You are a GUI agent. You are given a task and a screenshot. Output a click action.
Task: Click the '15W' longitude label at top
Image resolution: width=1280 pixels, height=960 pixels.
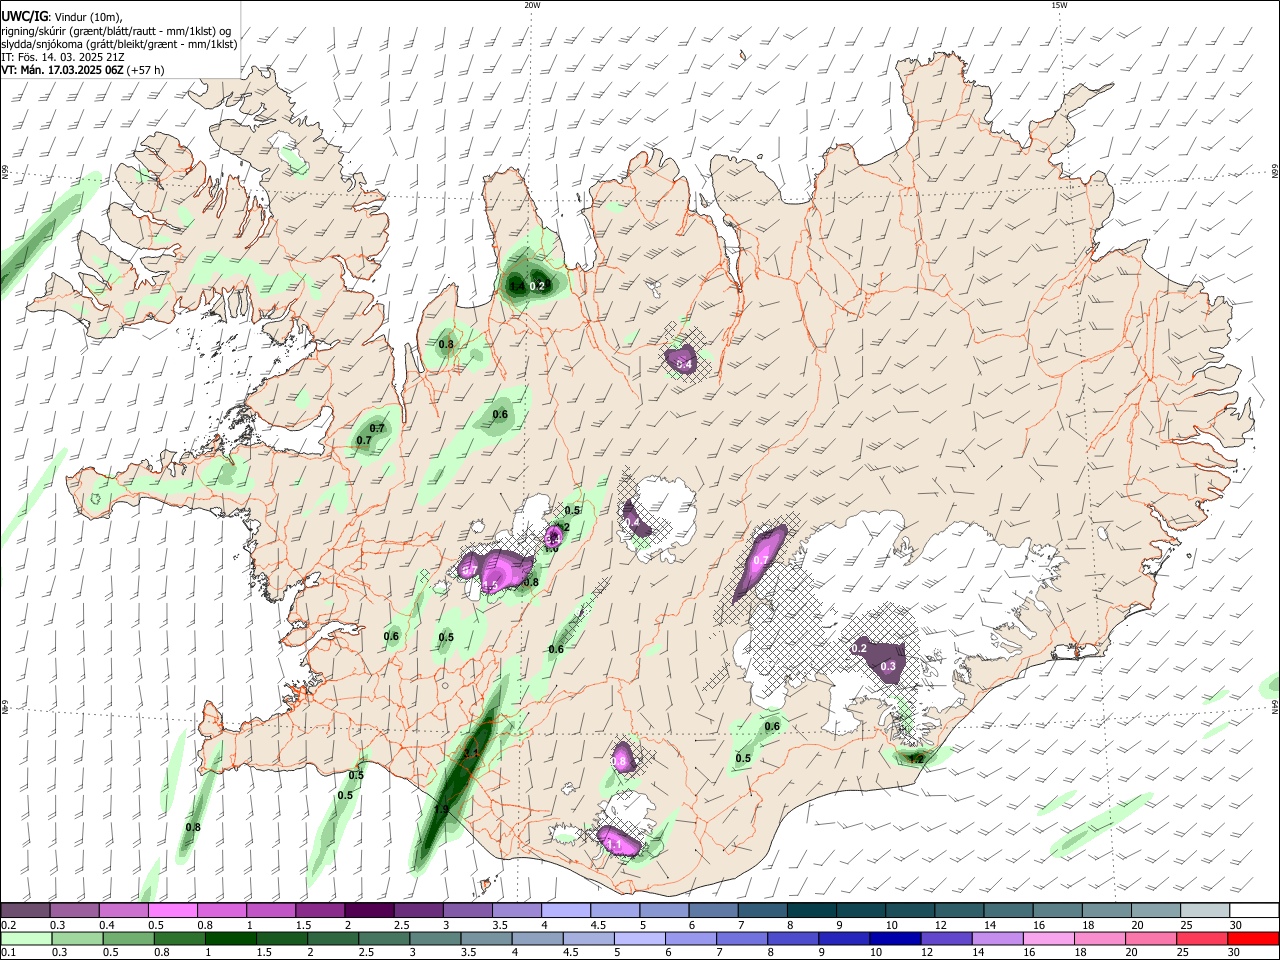(x=1059, y=5)
